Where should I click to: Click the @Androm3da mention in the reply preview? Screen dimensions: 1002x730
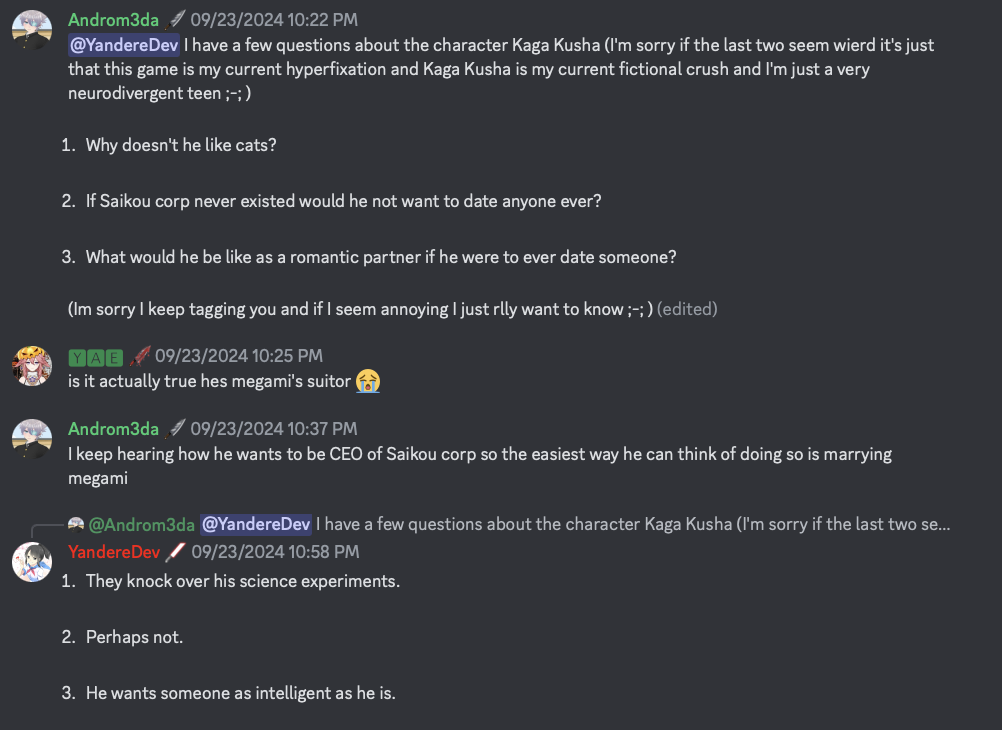pyautogui.click(x=141, y=524)
